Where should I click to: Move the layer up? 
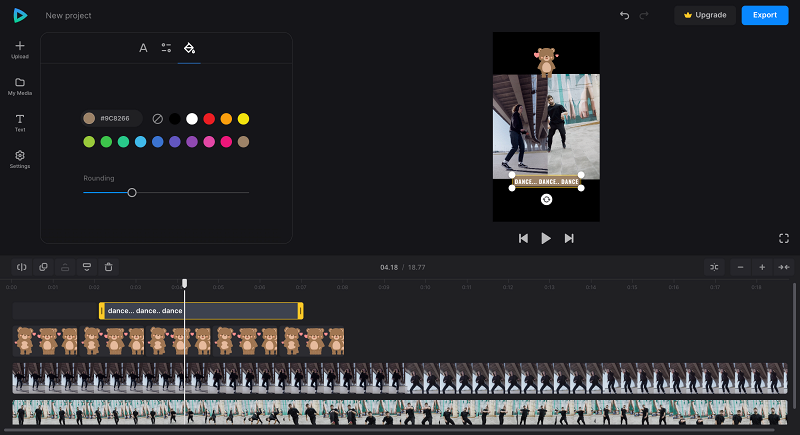(65, 267)
